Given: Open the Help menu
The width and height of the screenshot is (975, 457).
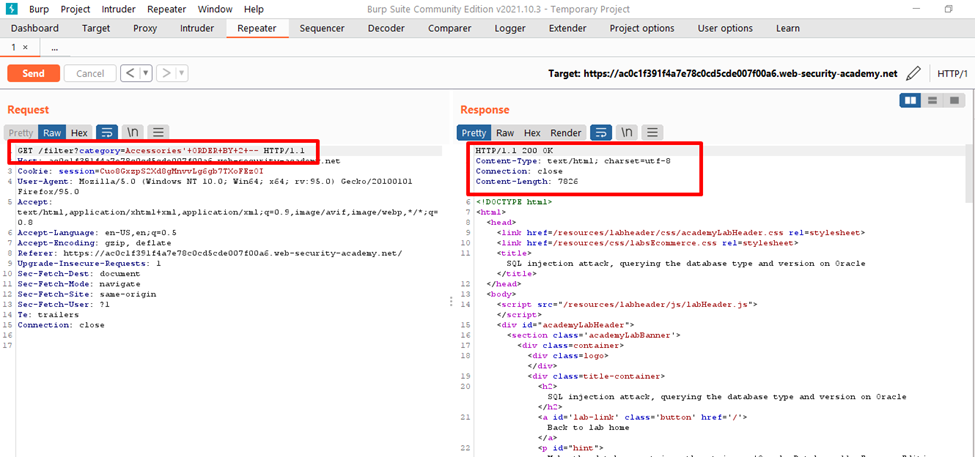Looking at the screenshot, I should click(x=254, y=9).
